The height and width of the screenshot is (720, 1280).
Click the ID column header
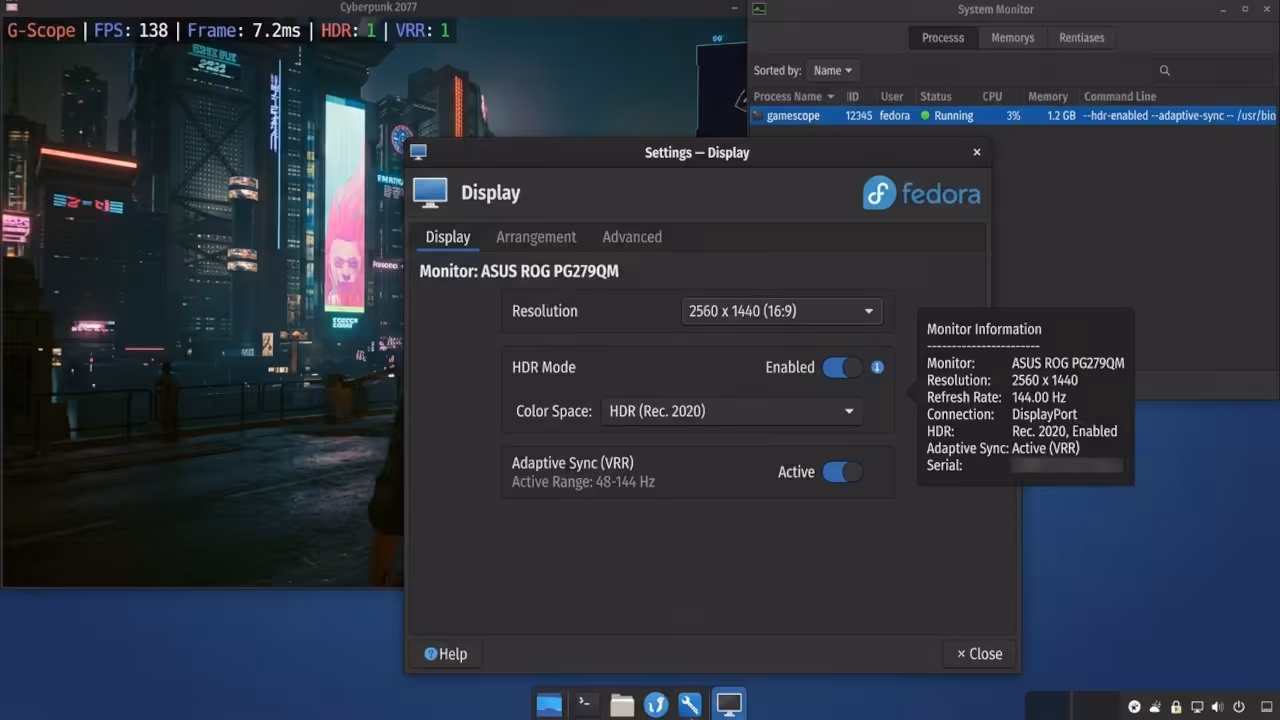click(853, 97)
